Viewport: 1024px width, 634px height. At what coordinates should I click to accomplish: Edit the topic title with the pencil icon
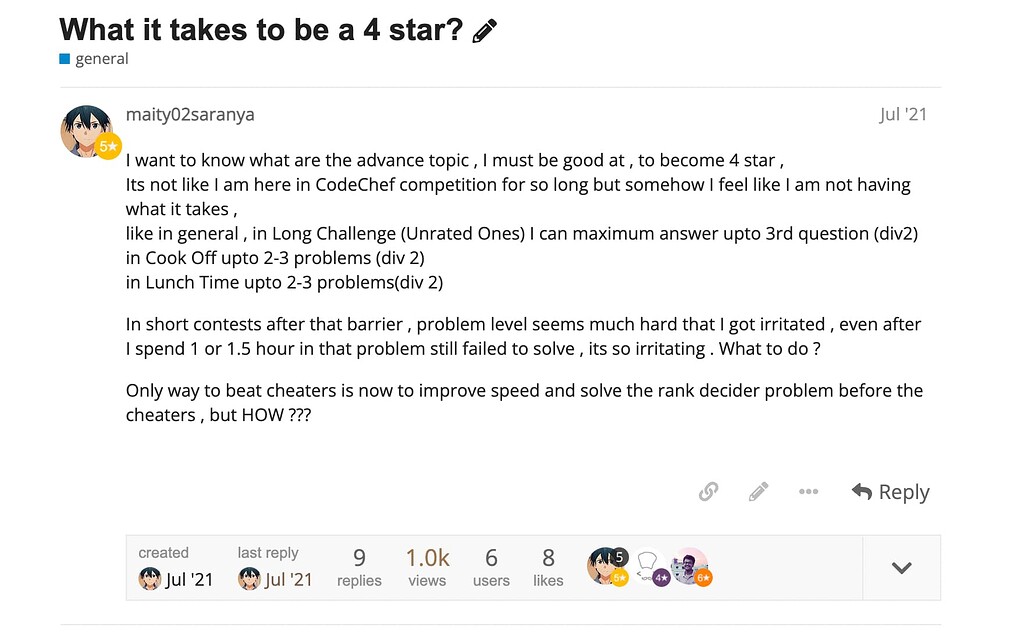pos(484,29)
